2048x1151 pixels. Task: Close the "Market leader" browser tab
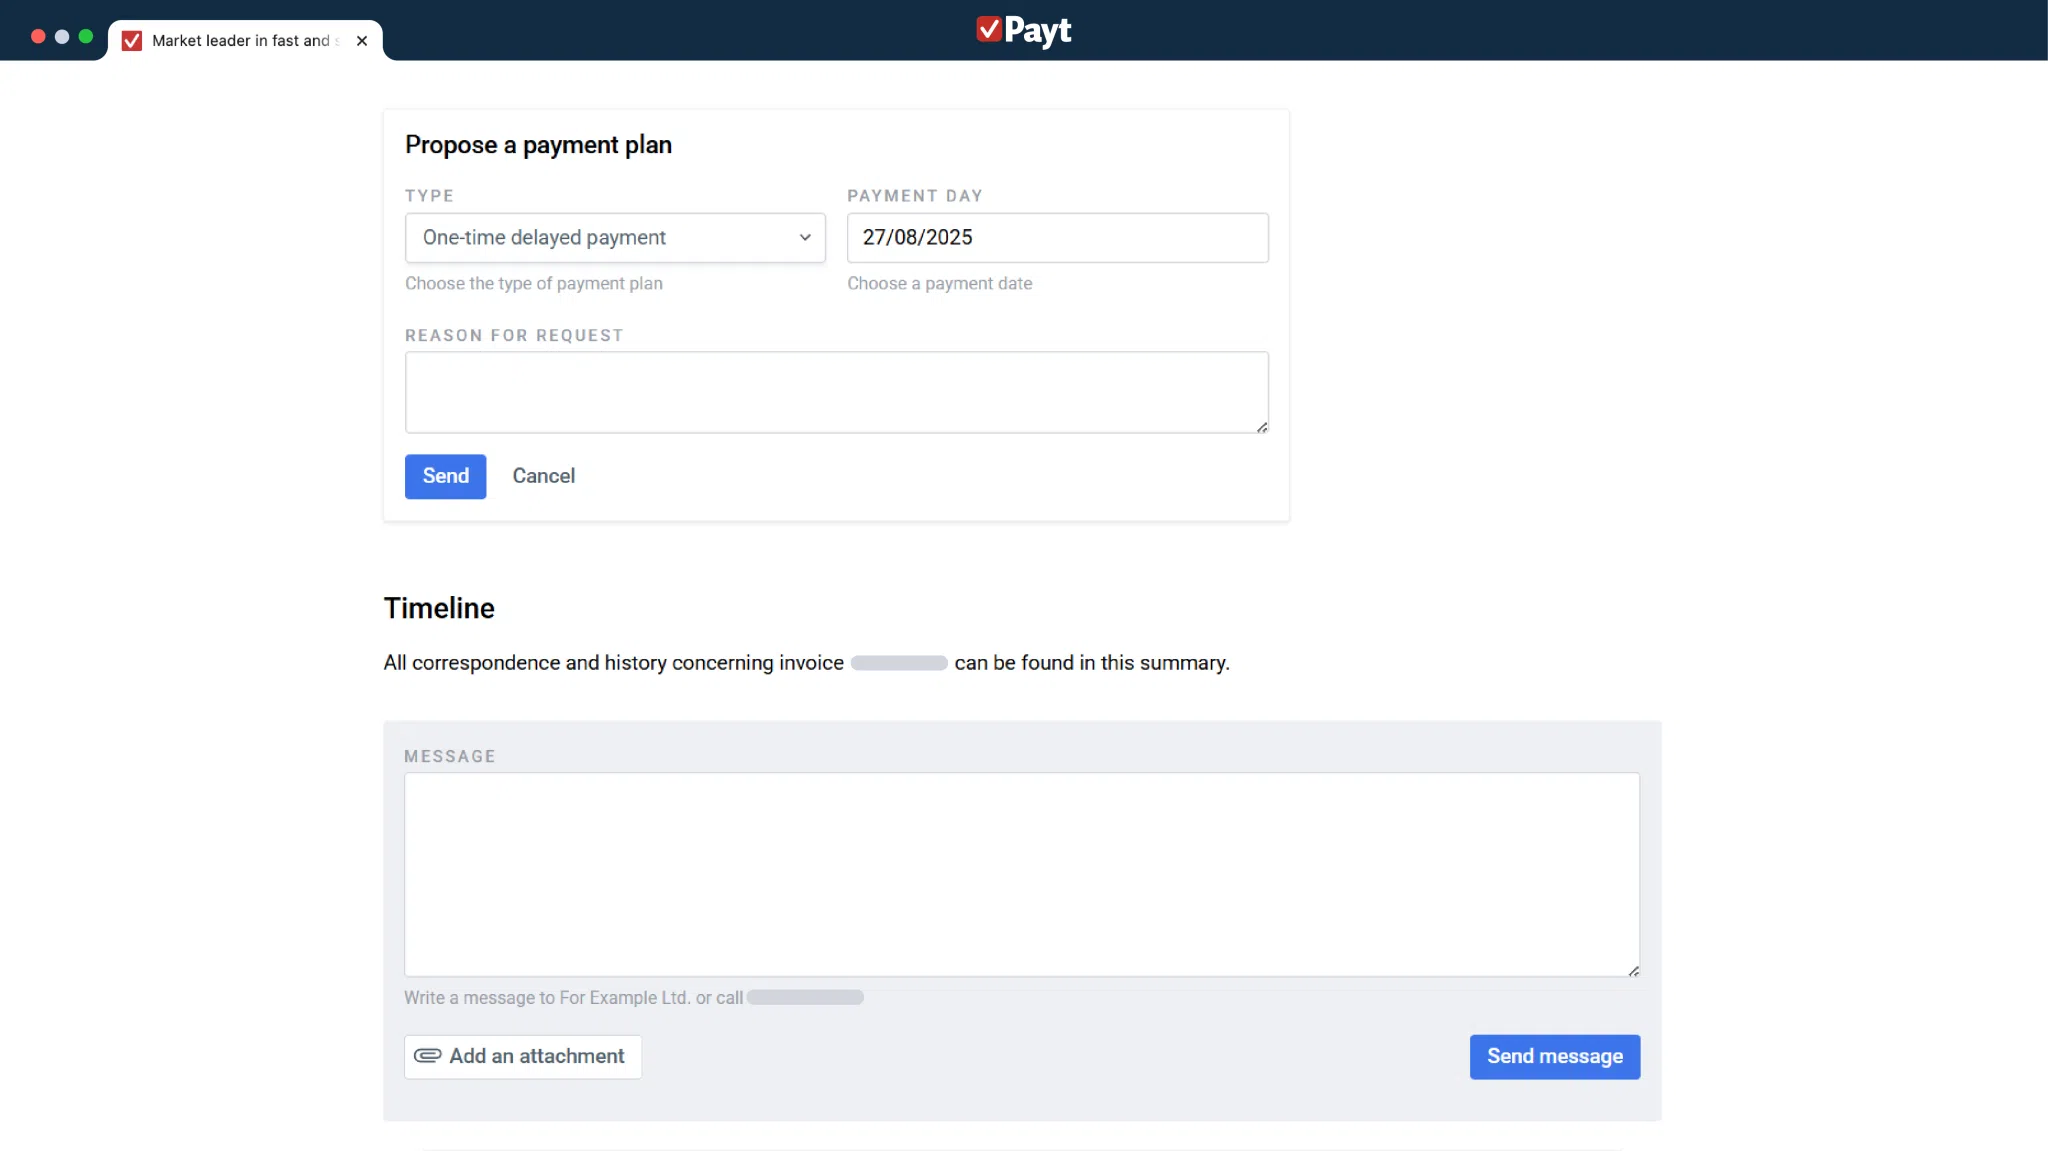362,41
